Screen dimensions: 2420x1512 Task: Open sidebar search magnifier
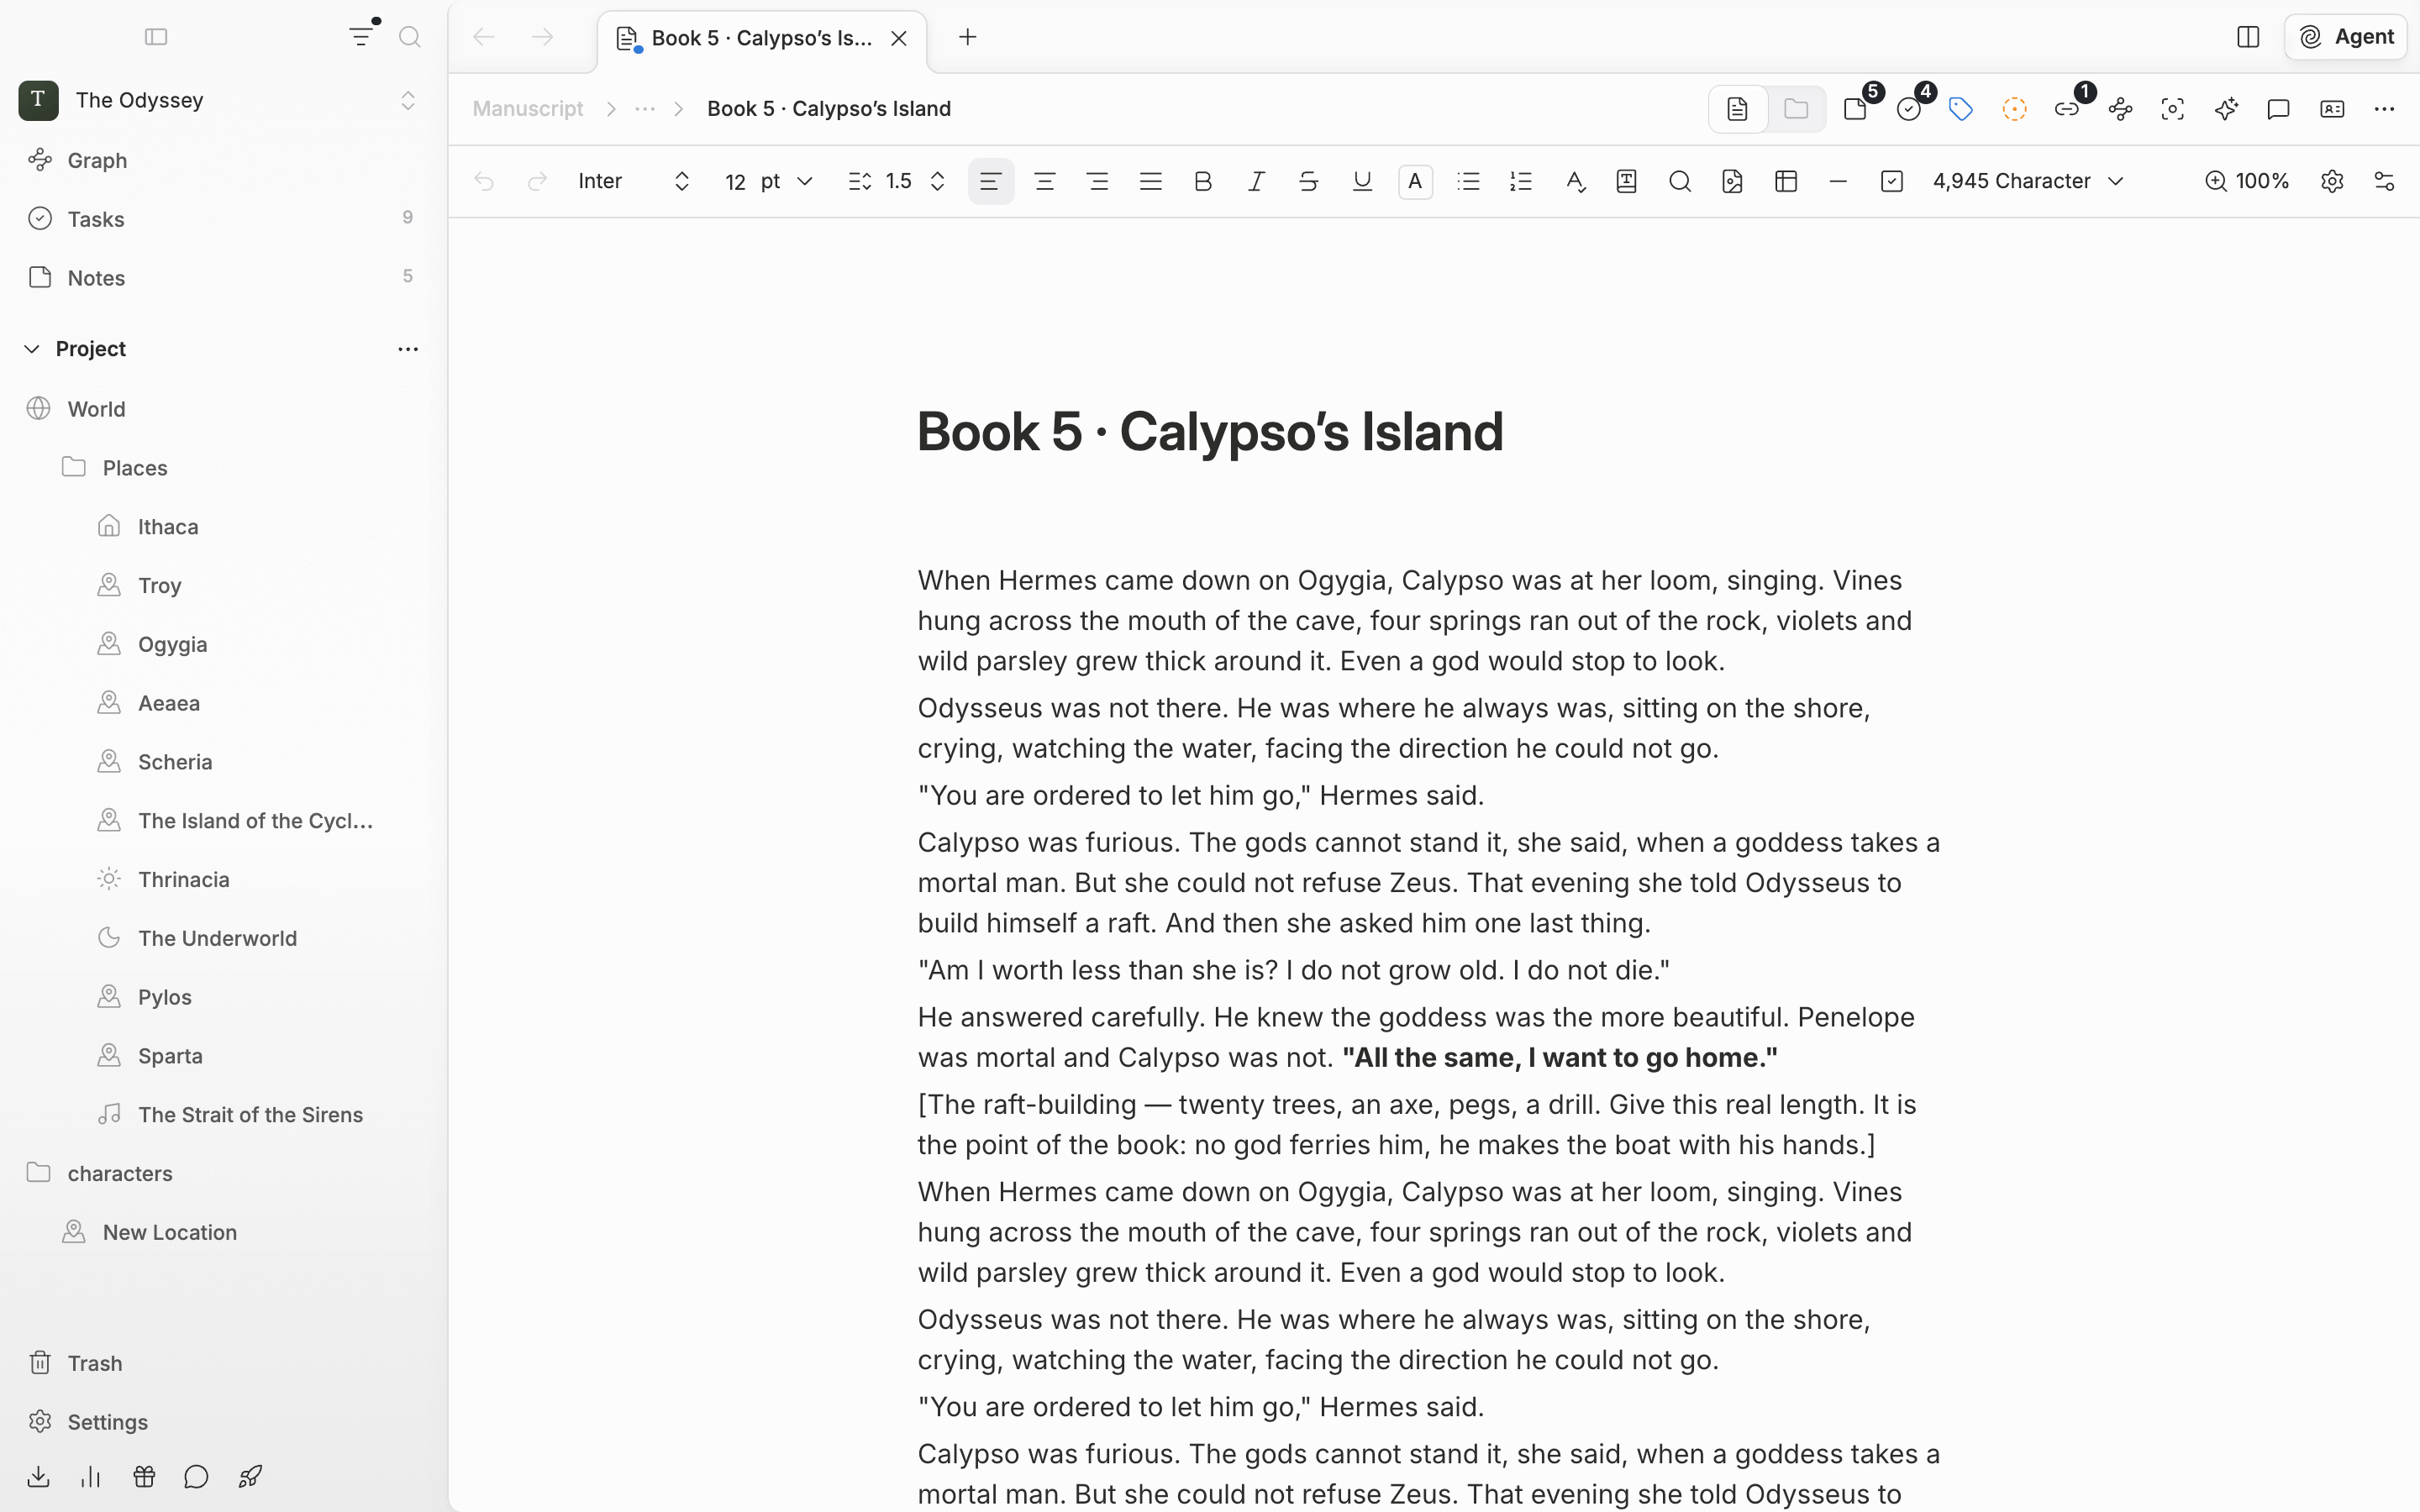410,37
